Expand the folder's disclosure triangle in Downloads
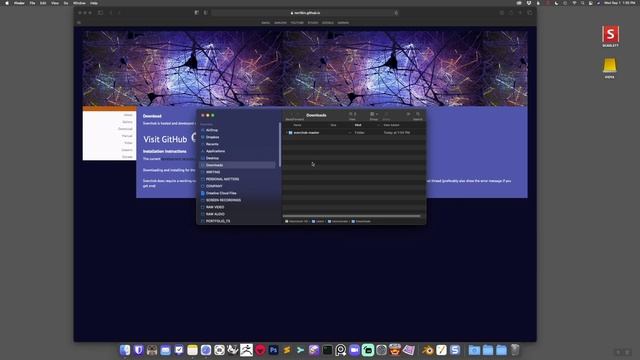 286,133
